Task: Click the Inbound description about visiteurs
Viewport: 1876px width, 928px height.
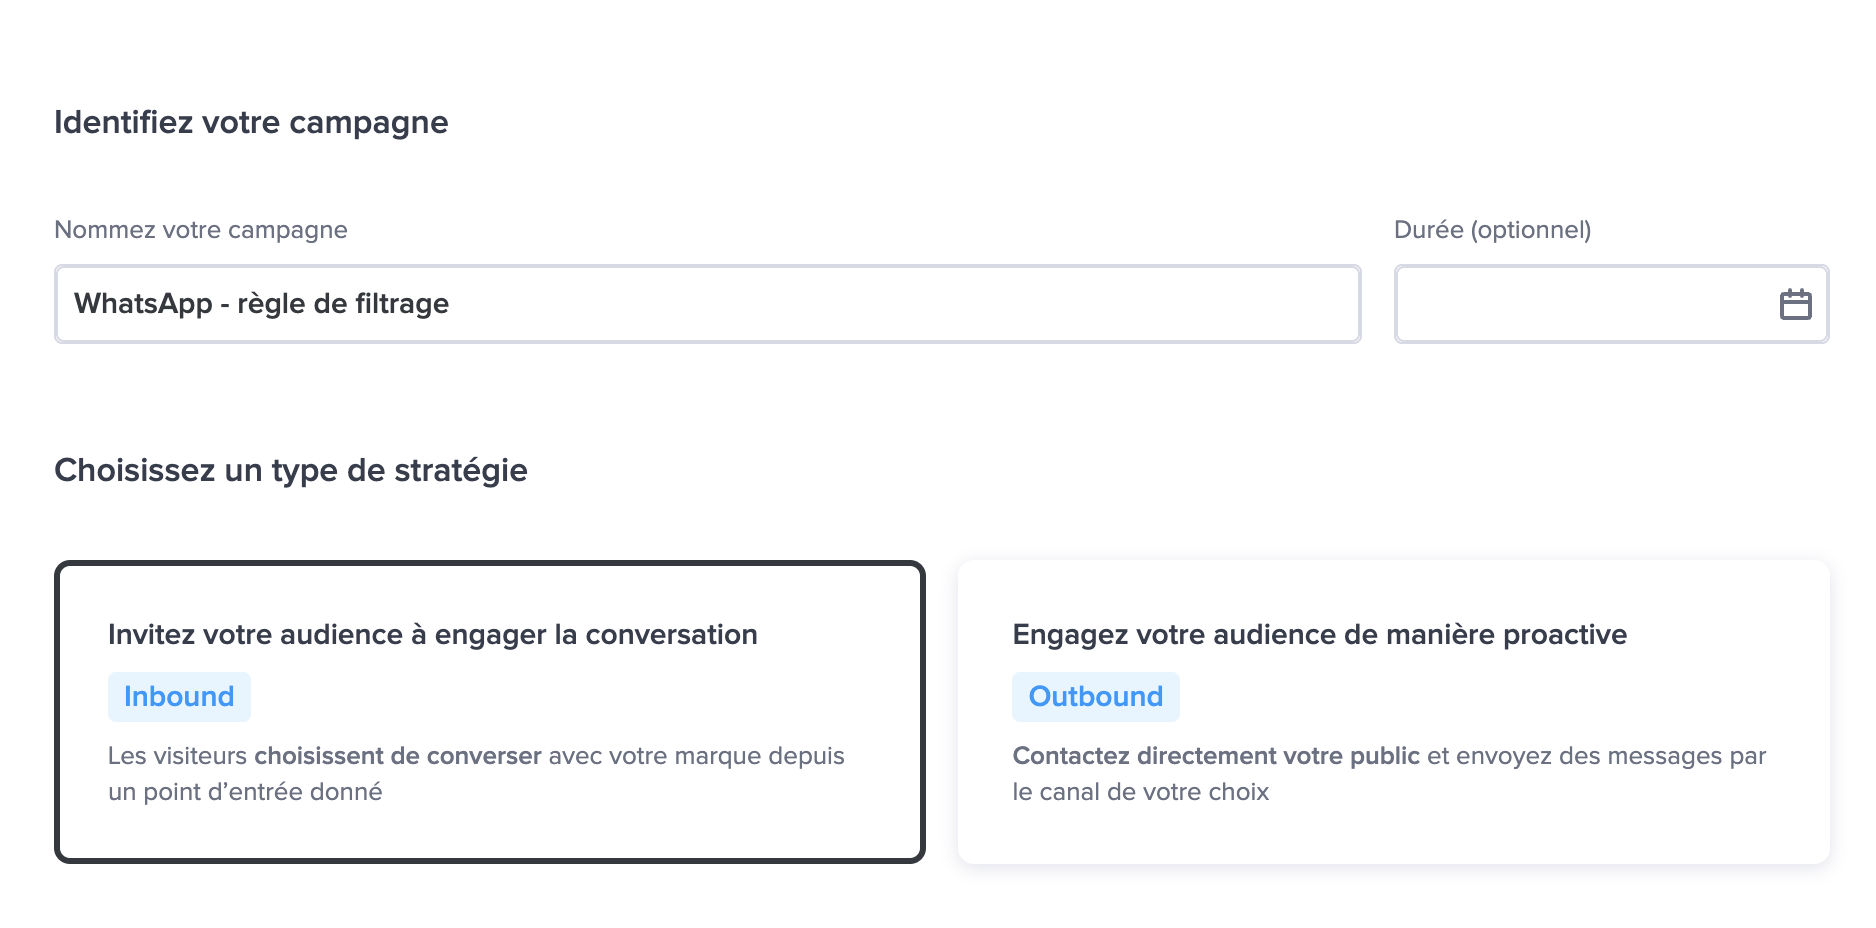Action: pos(476,774)
